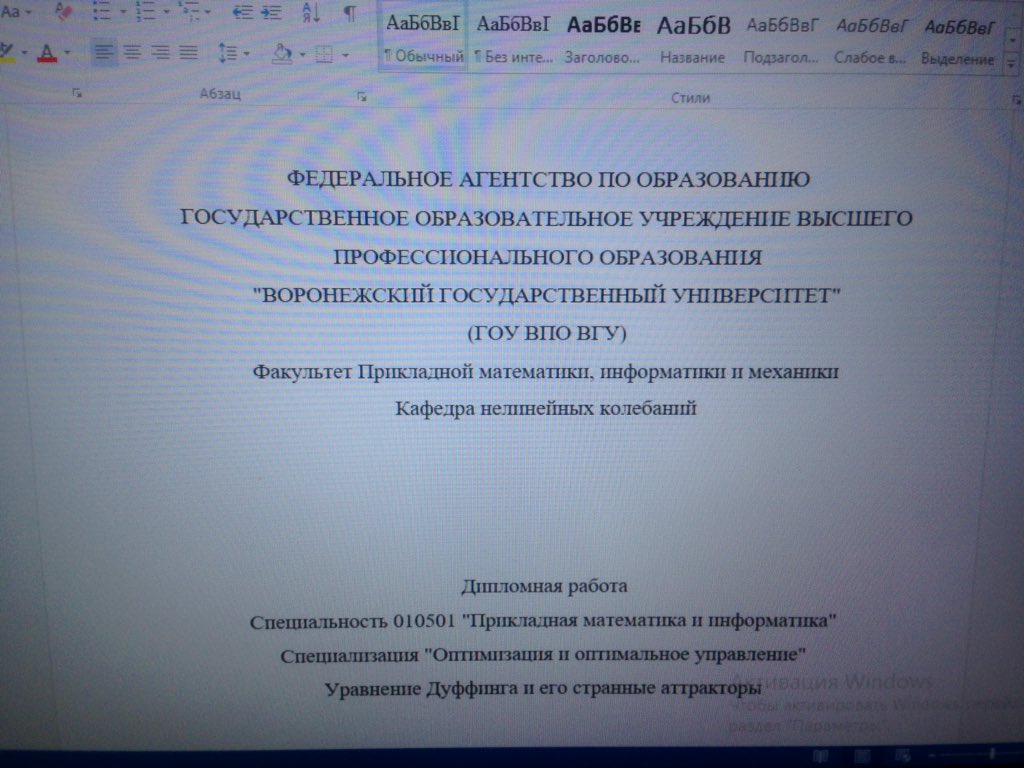Toggle align text left
The width and height of the screenshot is (1024, 768).
pos(103,52)
